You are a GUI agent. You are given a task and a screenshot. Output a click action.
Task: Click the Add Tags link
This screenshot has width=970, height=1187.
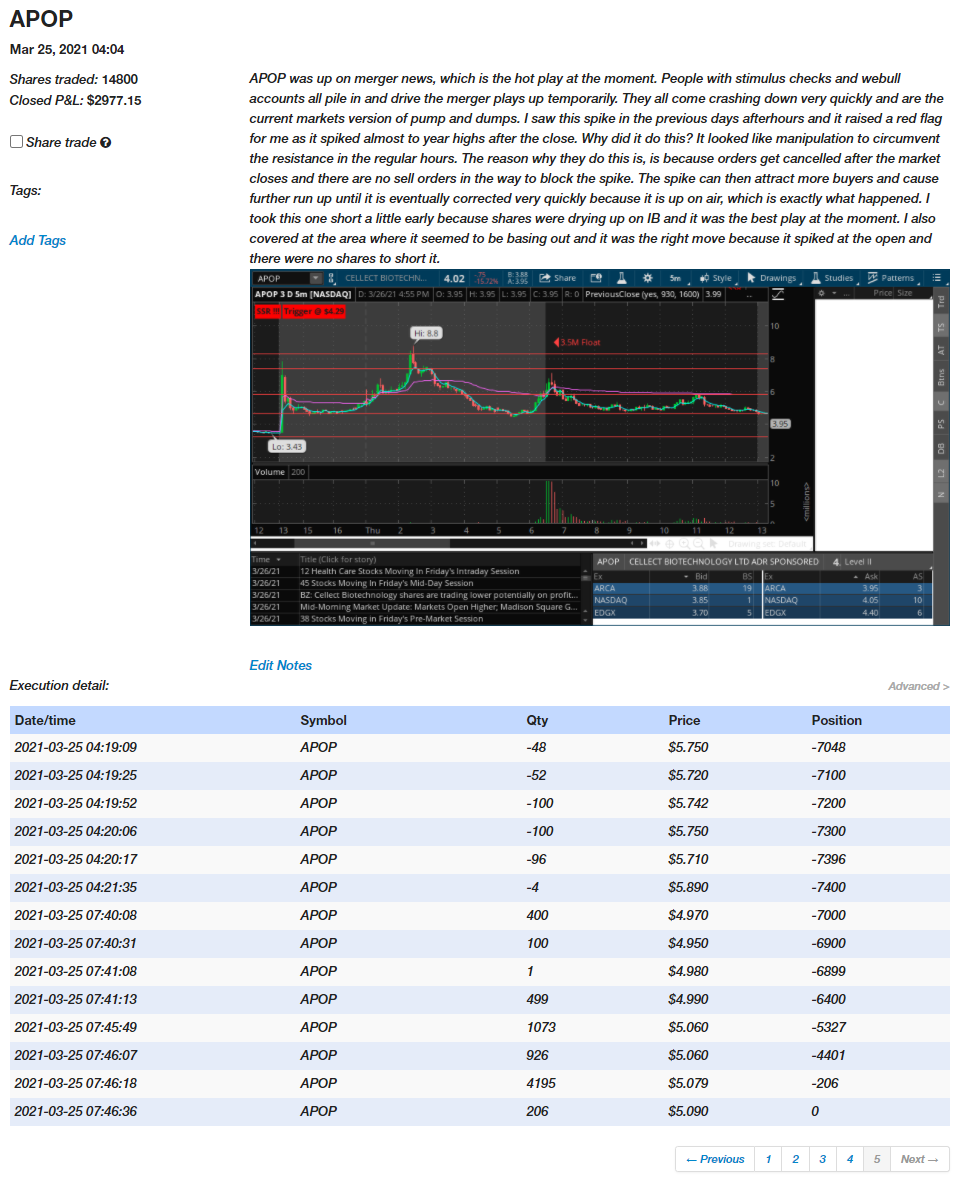pos(38,240)
